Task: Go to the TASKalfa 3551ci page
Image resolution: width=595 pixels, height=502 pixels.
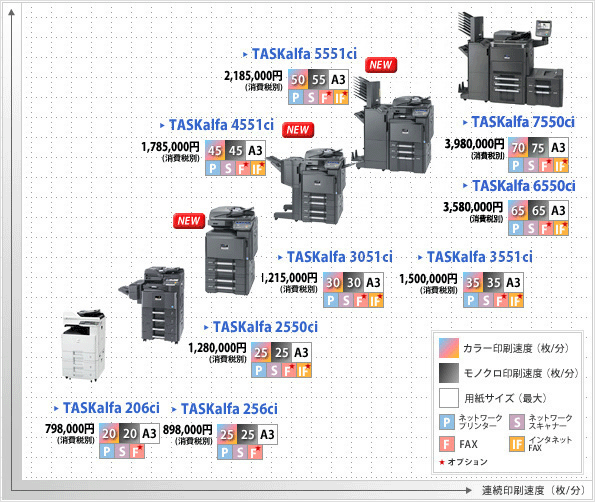Action: pos(480,257)
